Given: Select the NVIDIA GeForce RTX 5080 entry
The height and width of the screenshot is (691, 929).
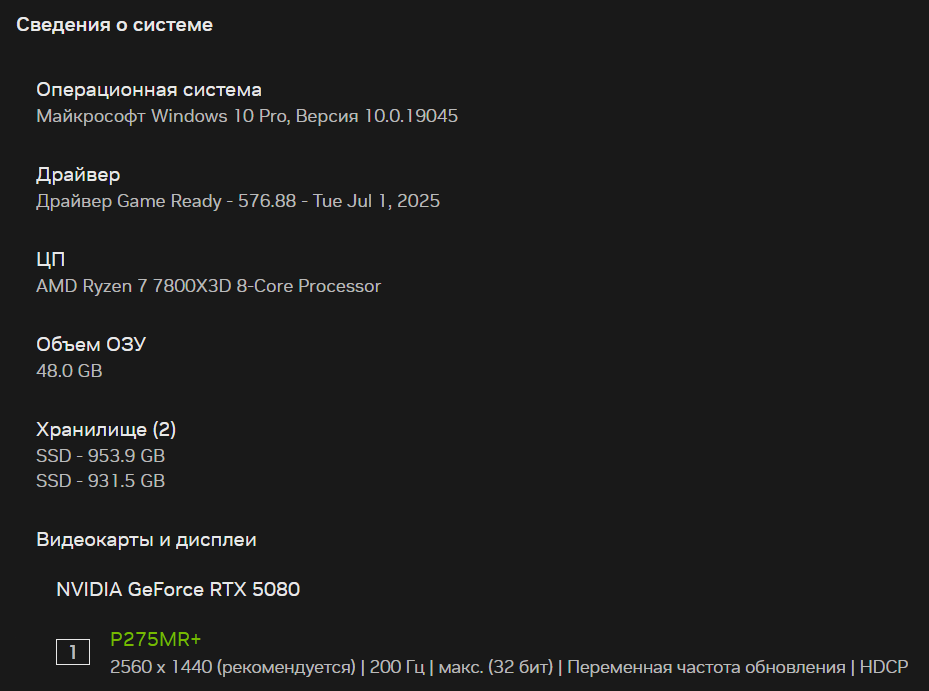Looking at the screenshot, I should tap(178, 589).
